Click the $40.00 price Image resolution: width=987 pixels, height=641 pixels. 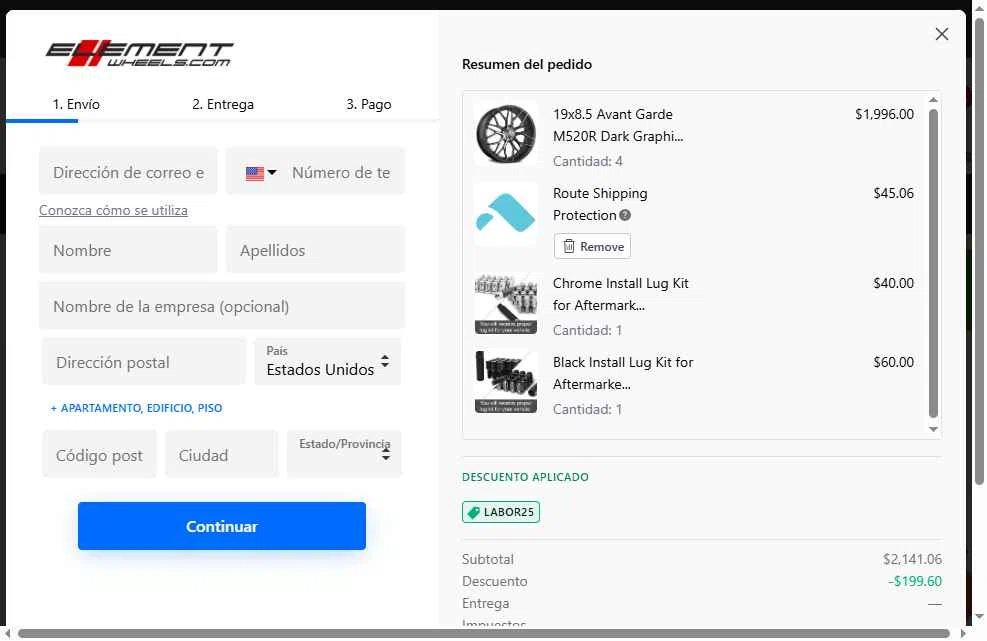pos(893,283)
